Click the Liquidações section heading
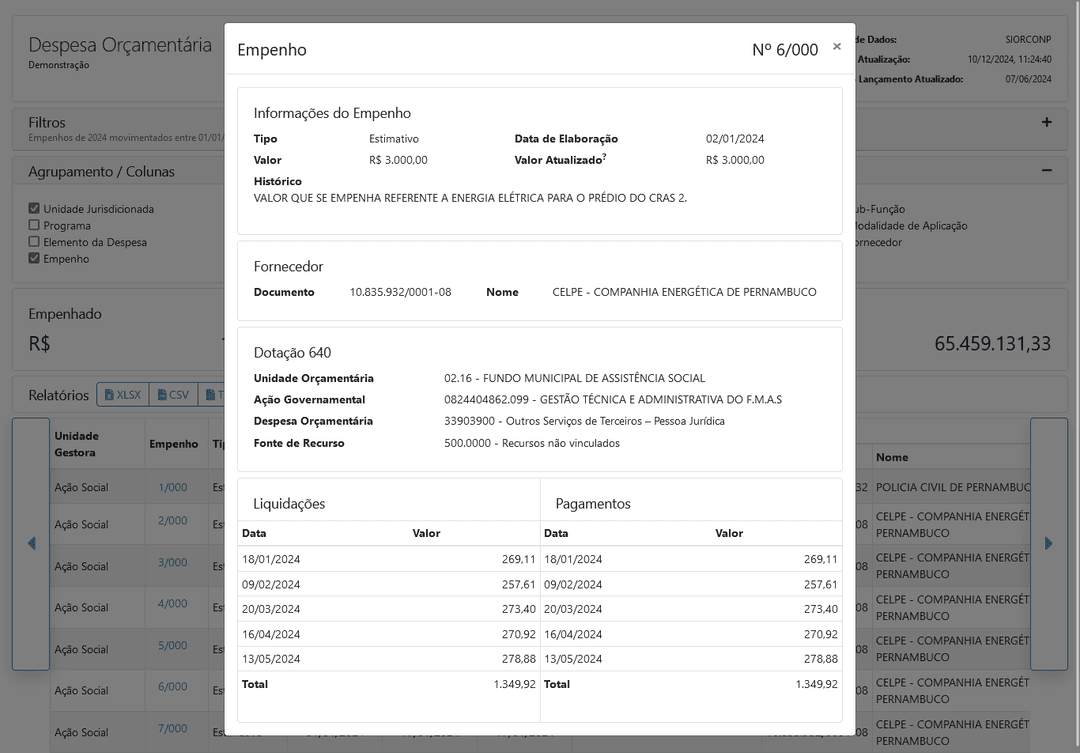The height and width of the screenshot is (753, 1080). coord(289,504)
